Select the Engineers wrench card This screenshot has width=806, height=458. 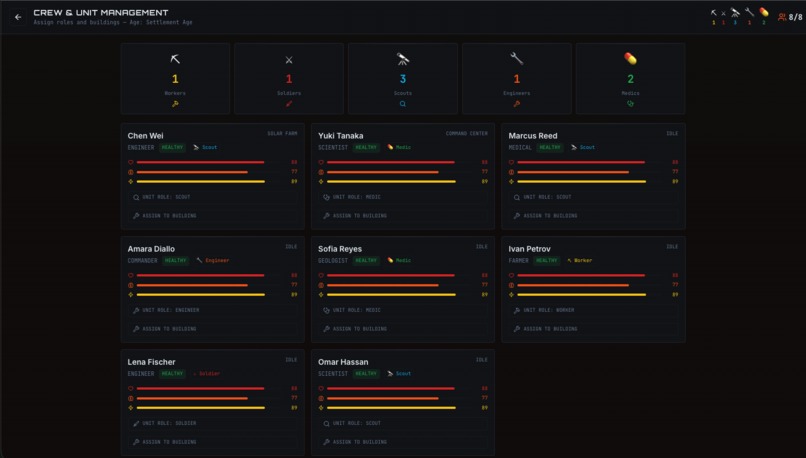pyautogui.click(x=517, y=79)
